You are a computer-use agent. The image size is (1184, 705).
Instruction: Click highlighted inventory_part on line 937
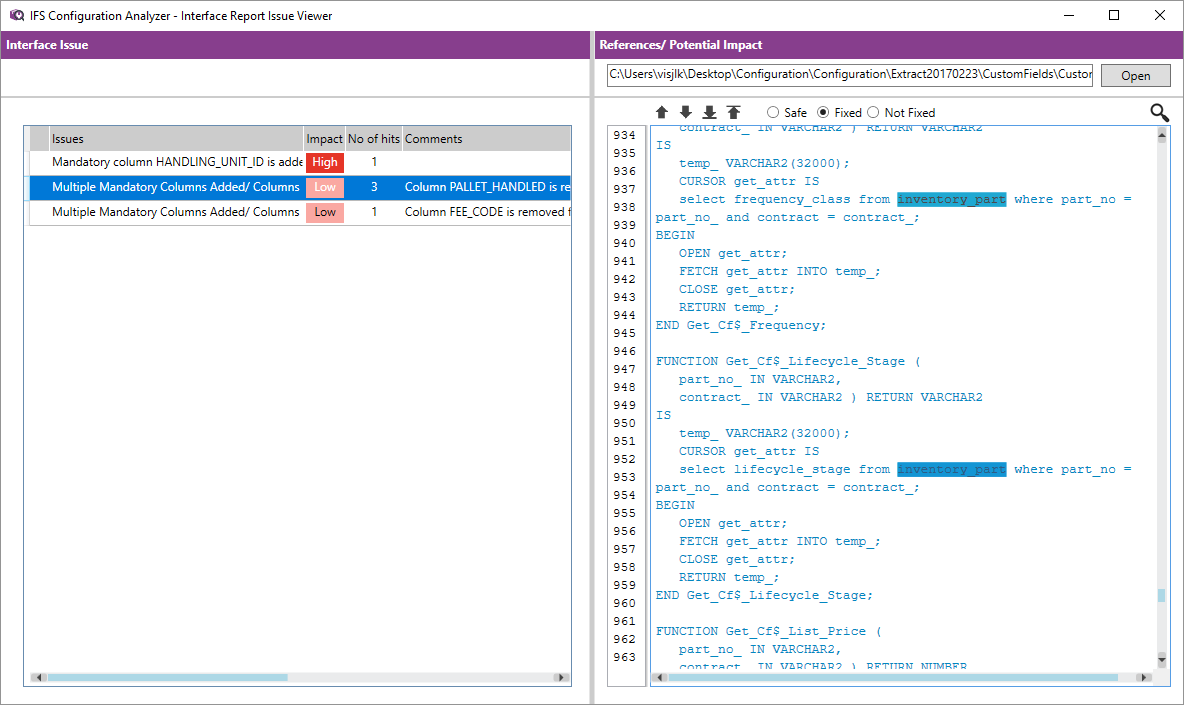point(951,200)
